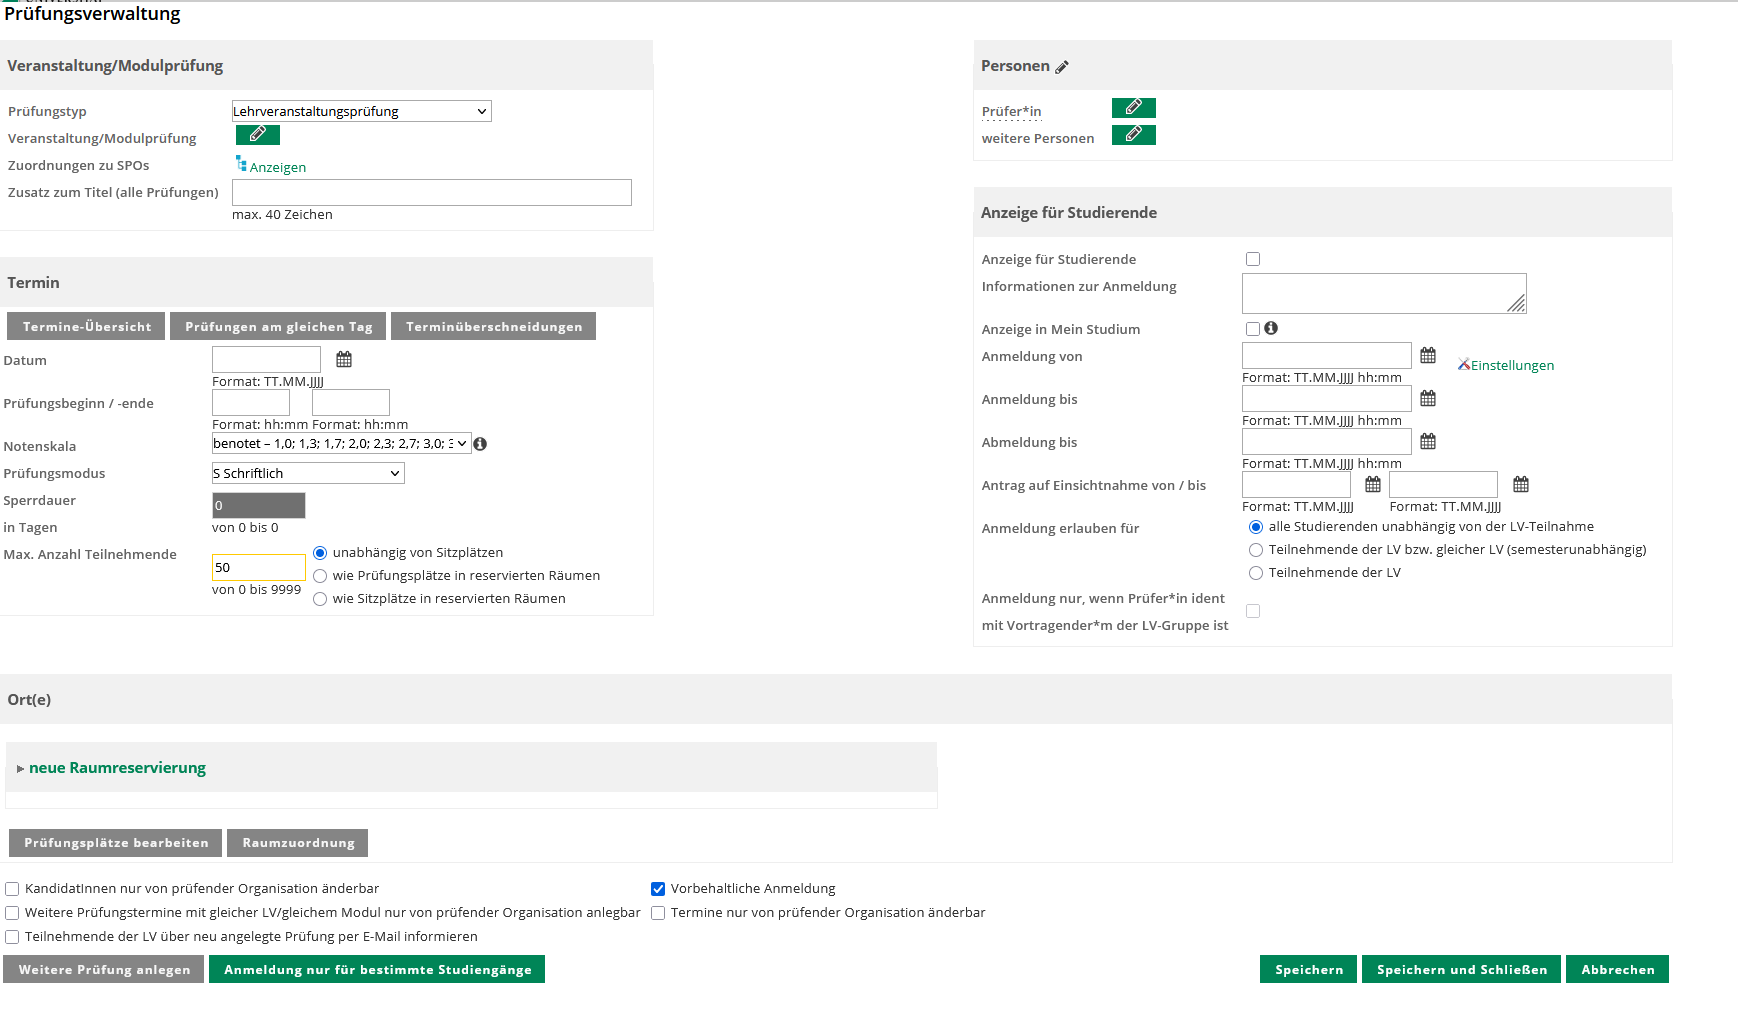Open the Prüfungsmodus dropdown
This screenshot has height=1020, width=1738.
tap(308, 473)
